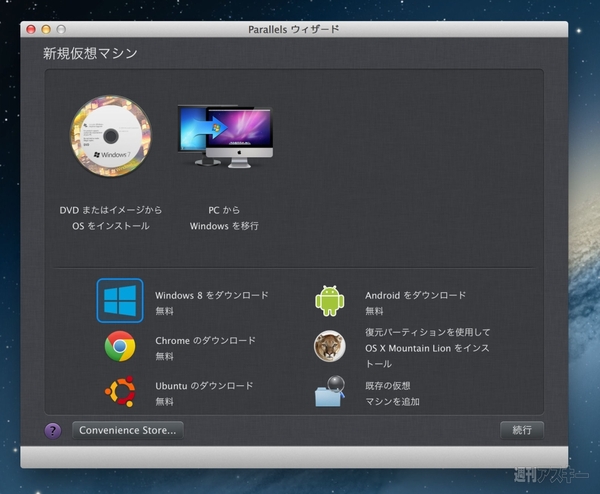Select the Mountain Lion icon
The height and width of the screenshot is (494, 600).
point(329,346)
